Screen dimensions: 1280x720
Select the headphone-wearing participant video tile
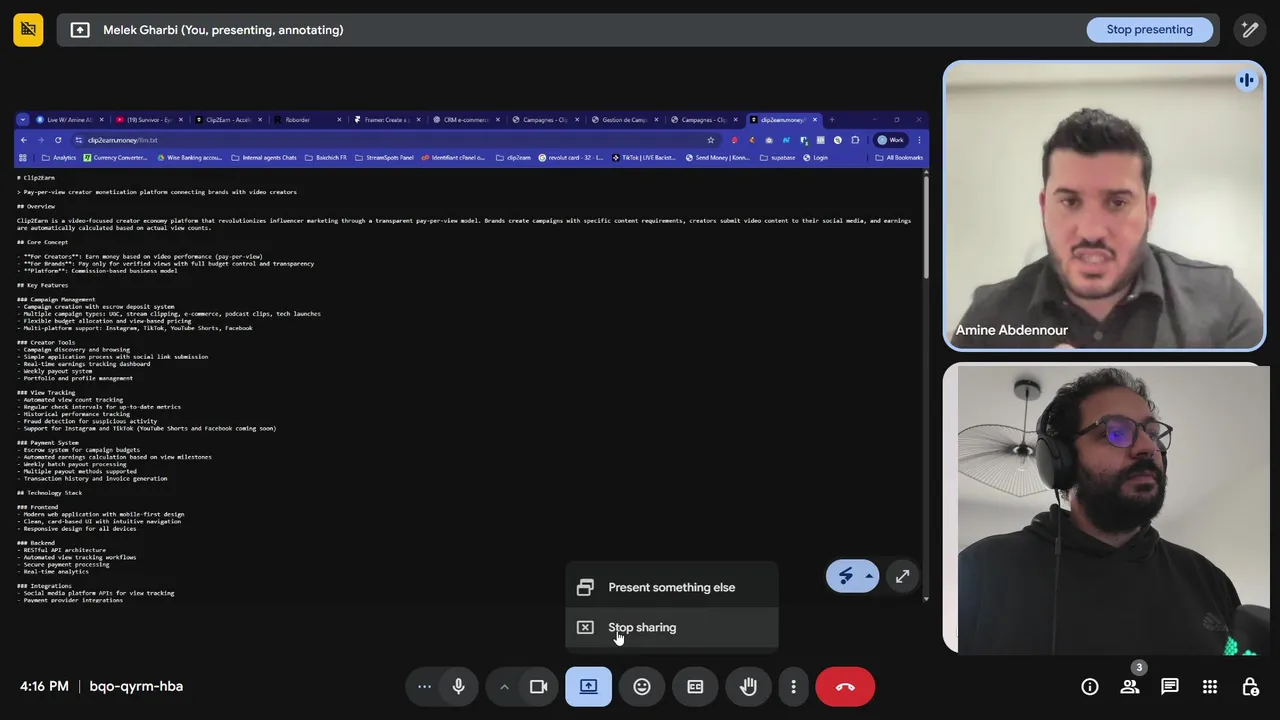[1104, 509]
